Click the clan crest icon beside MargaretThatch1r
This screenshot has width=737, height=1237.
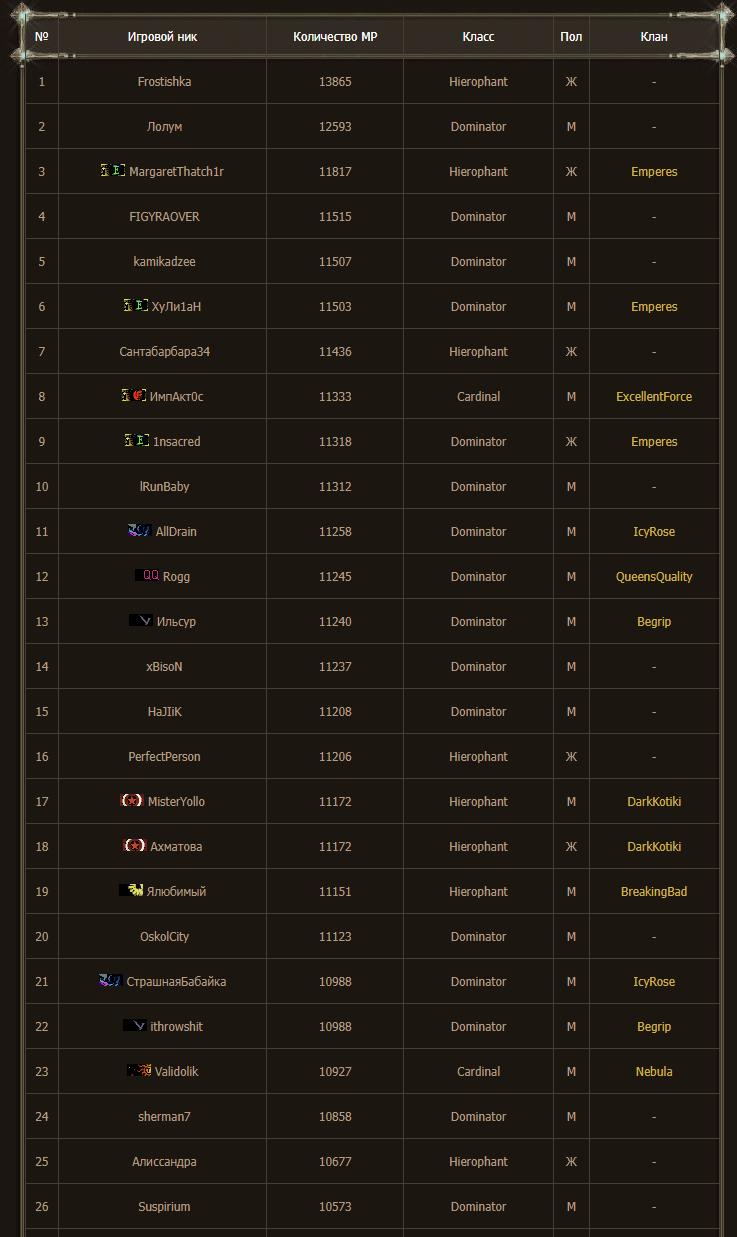[113, 171]
